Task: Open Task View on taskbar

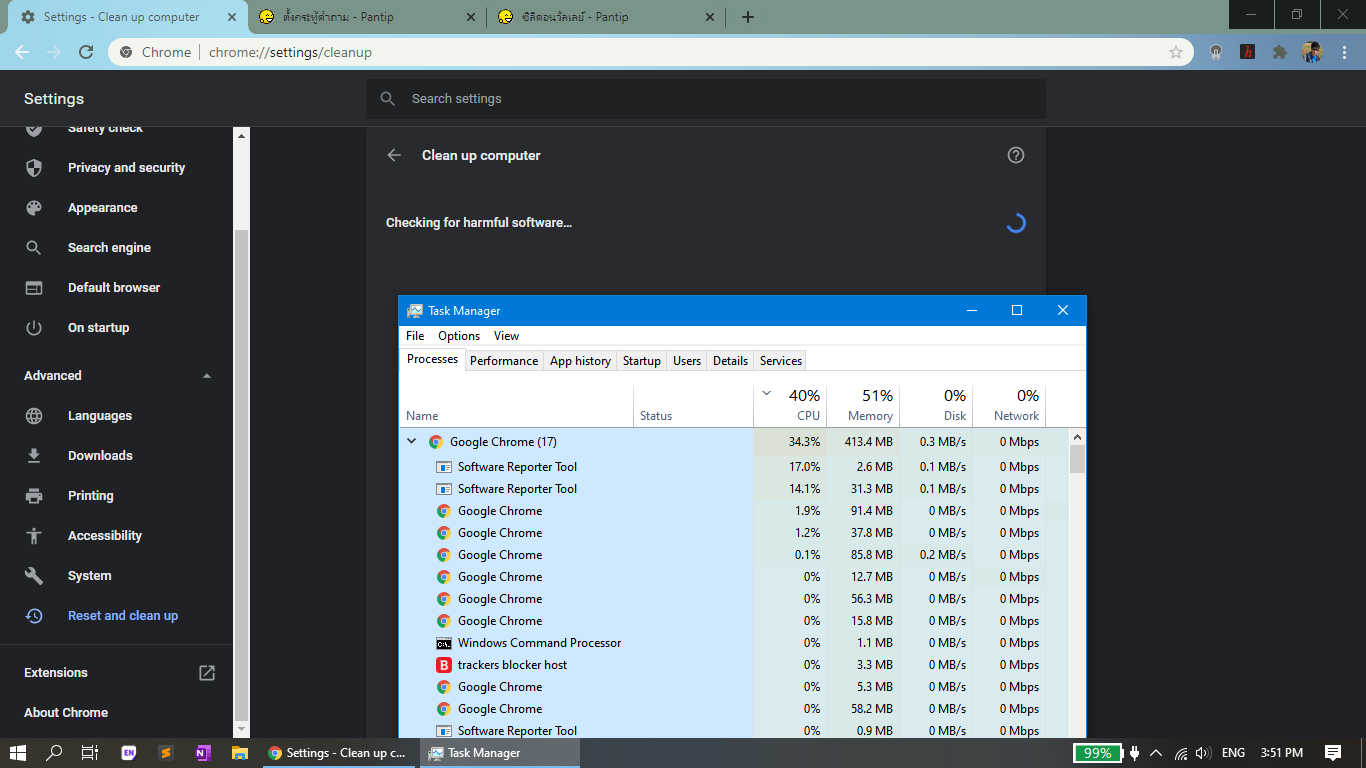Action: pyautogui.click(x=90, y=753)
